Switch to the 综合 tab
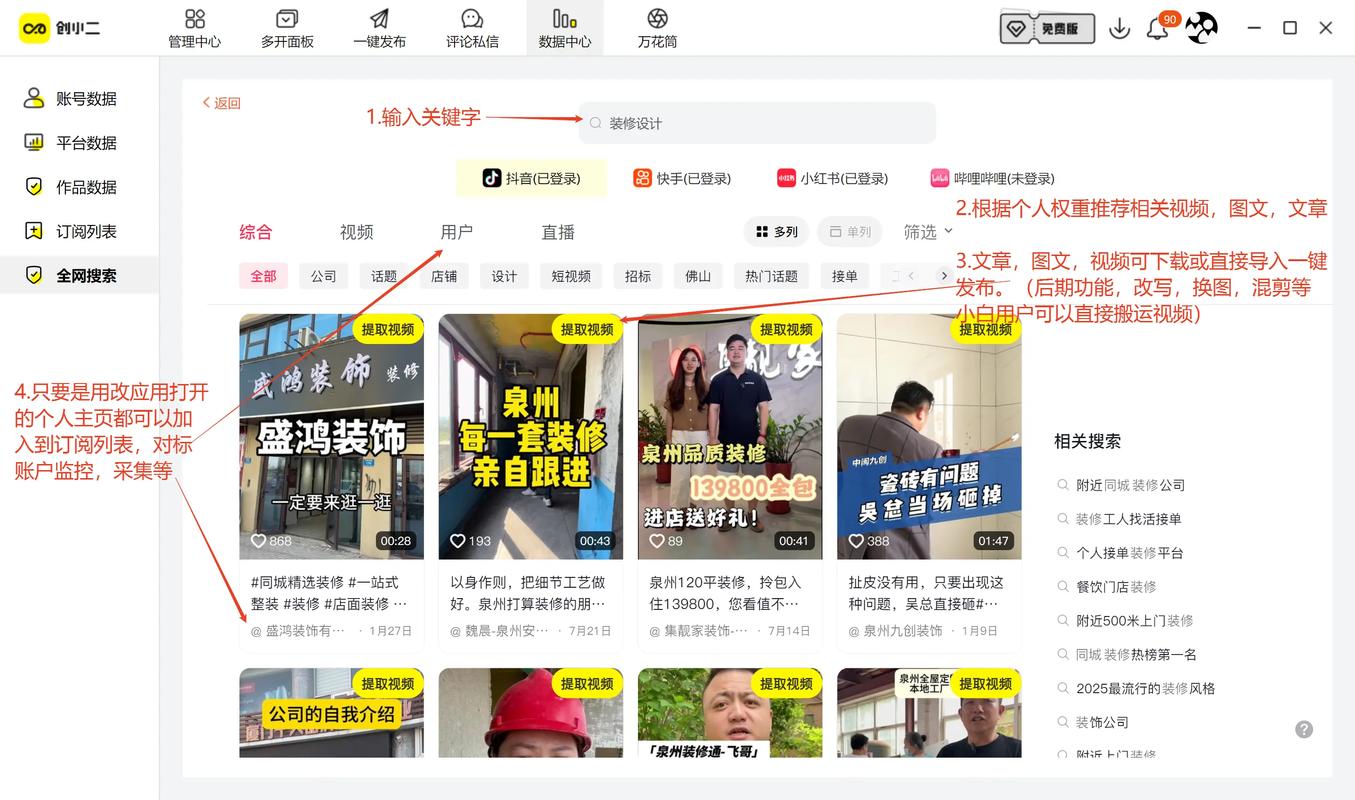This screenshot has width=1355, height=800. [x=256, y=232]
